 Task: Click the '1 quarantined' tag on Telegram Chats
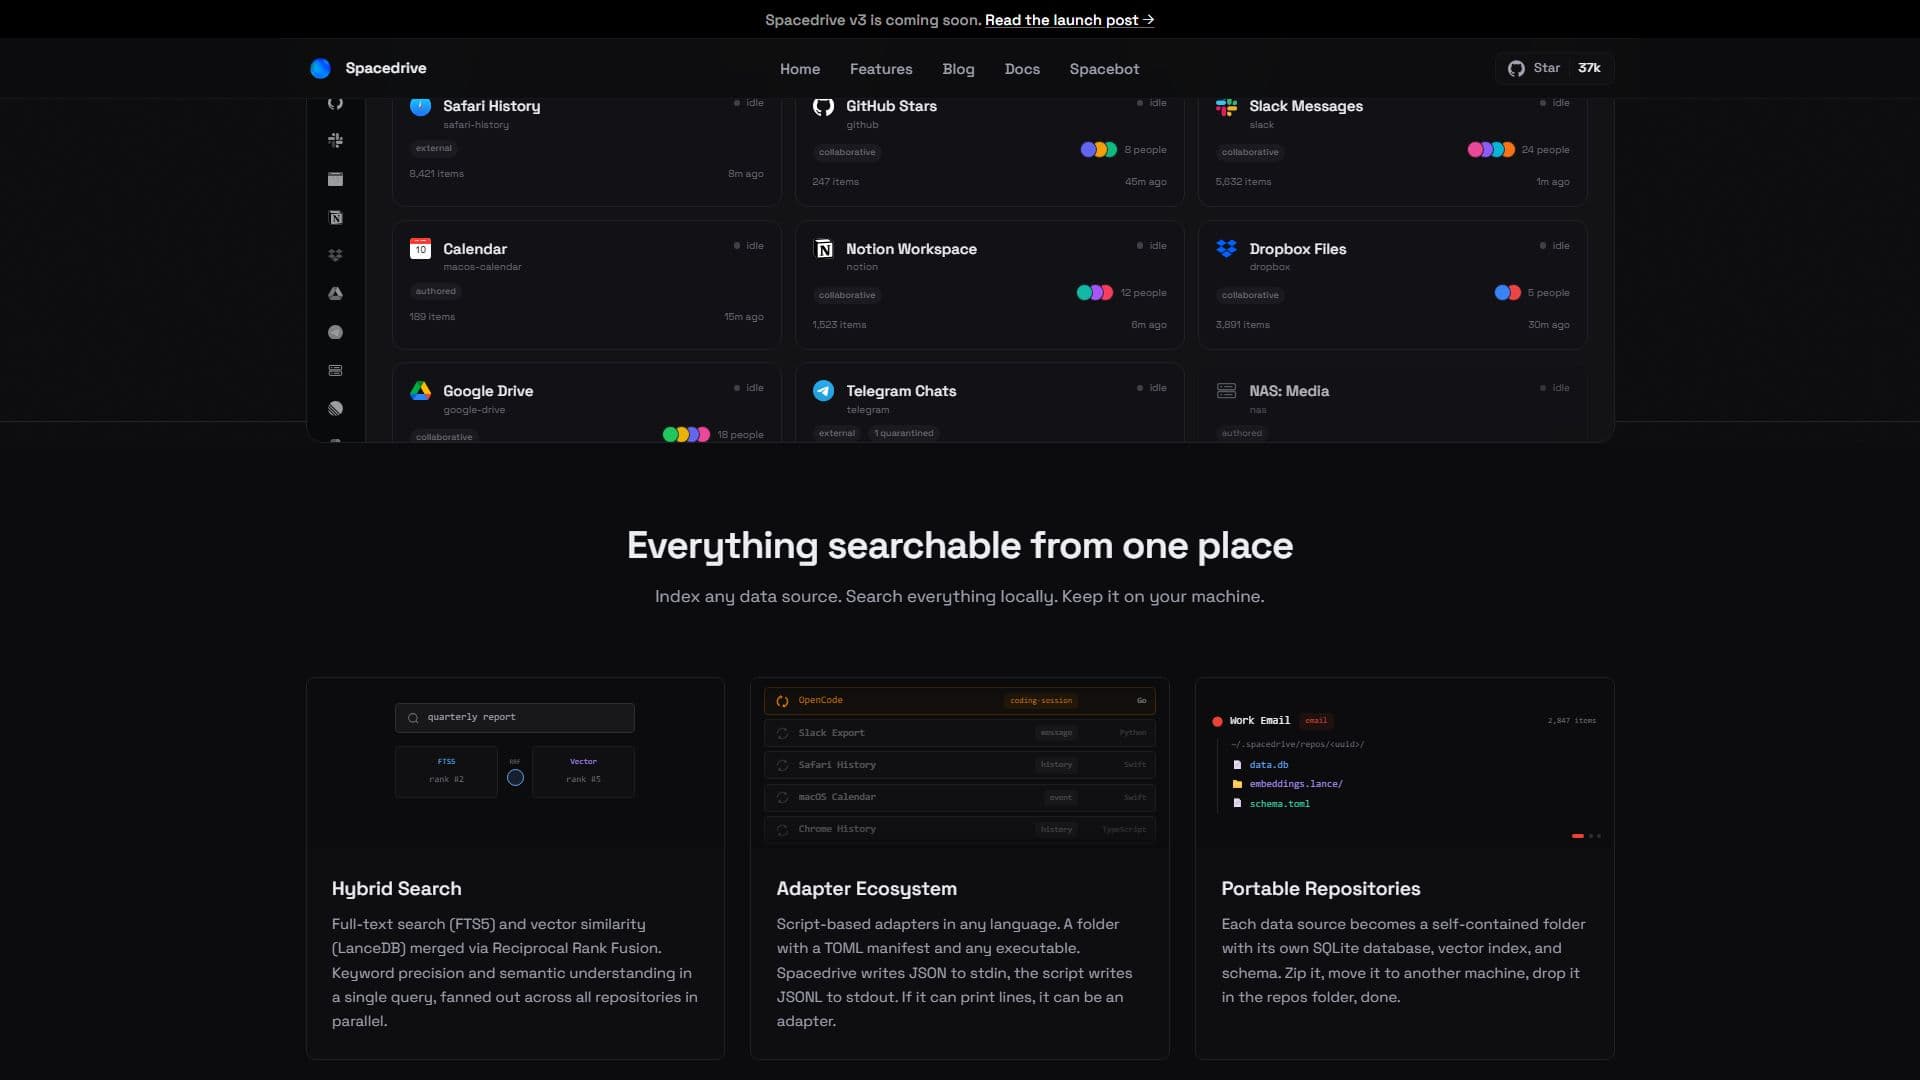(x=903, y=433)
